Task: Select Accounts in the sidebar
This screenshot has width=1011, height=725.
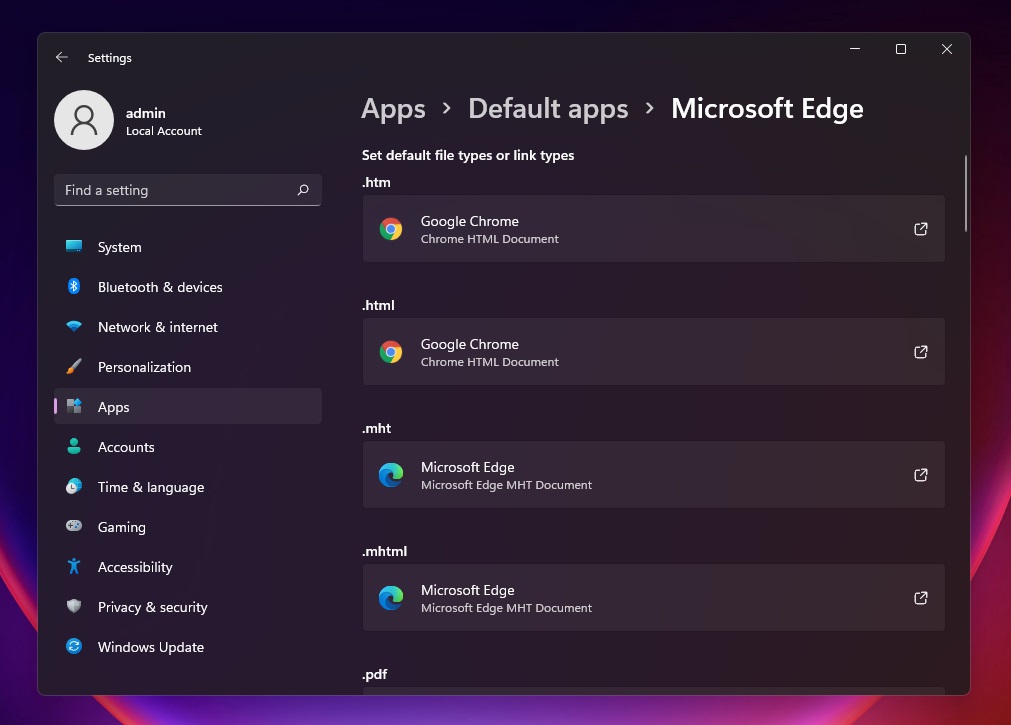Action: point(188,447)
